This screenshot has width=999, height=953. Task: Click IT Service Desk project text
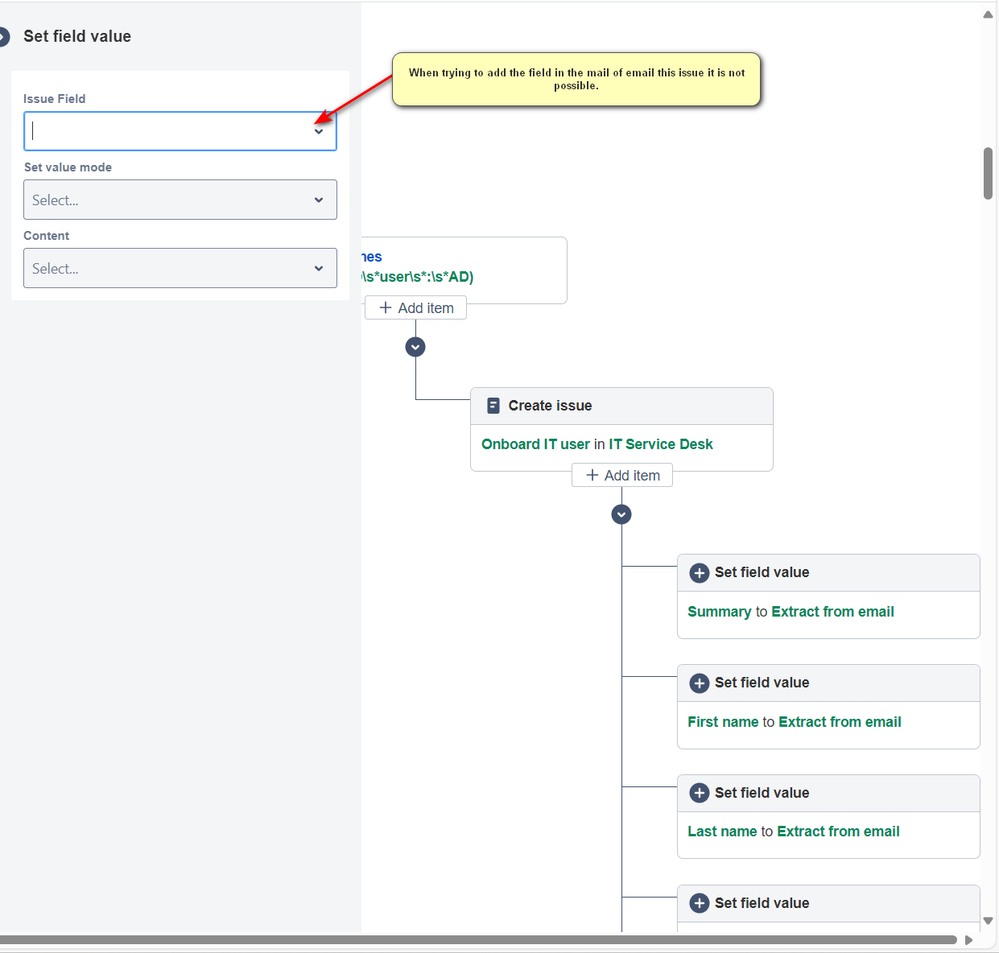tap(661, 444)
